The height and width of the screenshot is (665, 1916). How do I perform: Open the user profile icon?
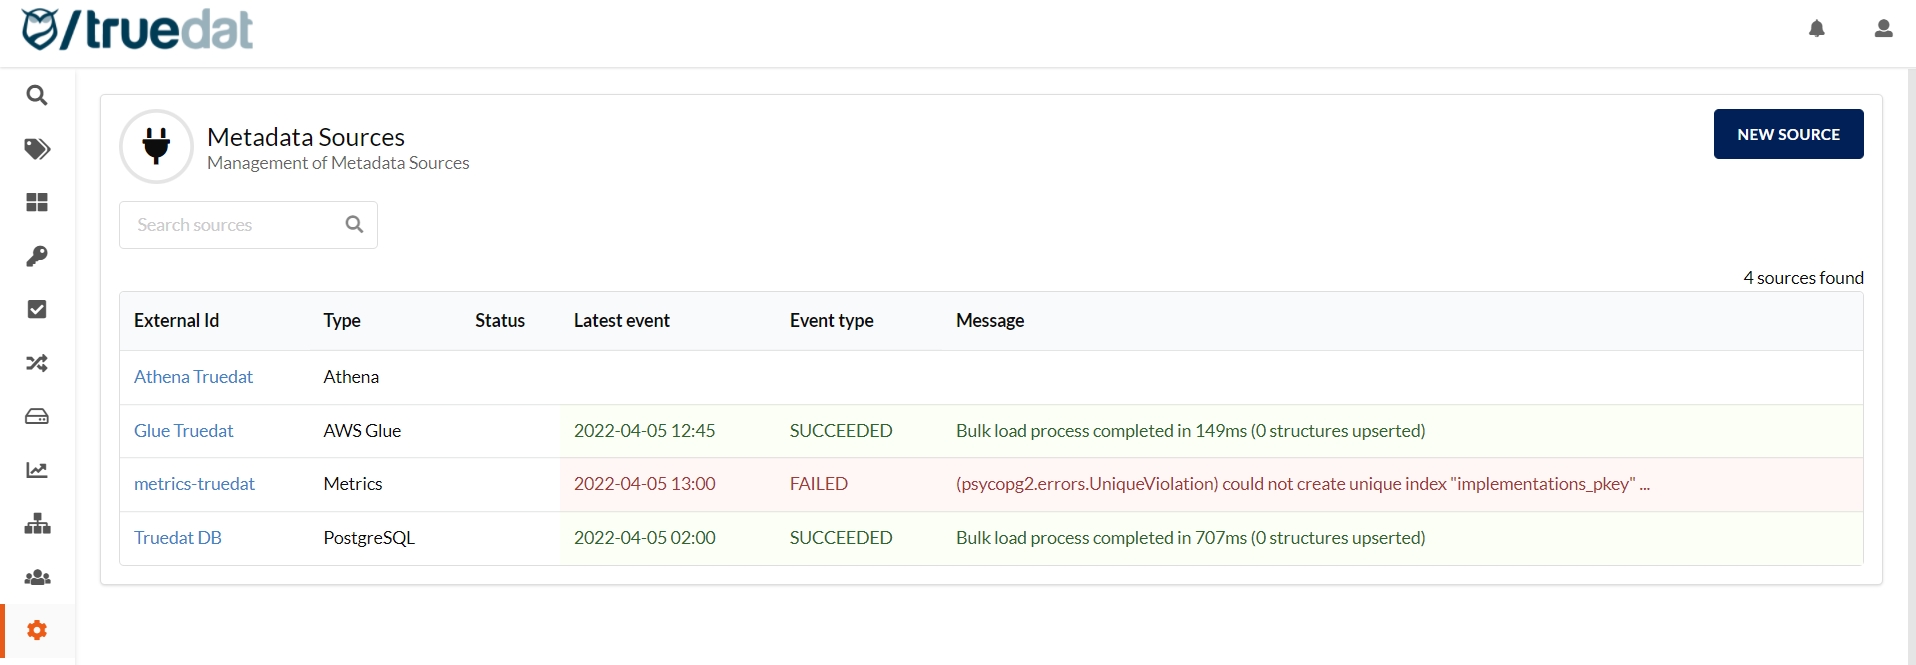coord(1883,29)
